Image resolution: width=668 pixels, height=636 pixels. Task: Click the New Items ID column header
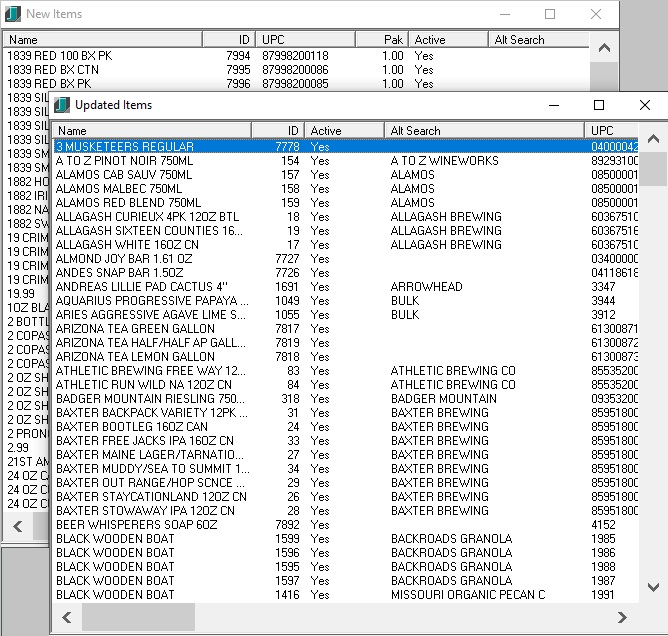tap(229, 40)
